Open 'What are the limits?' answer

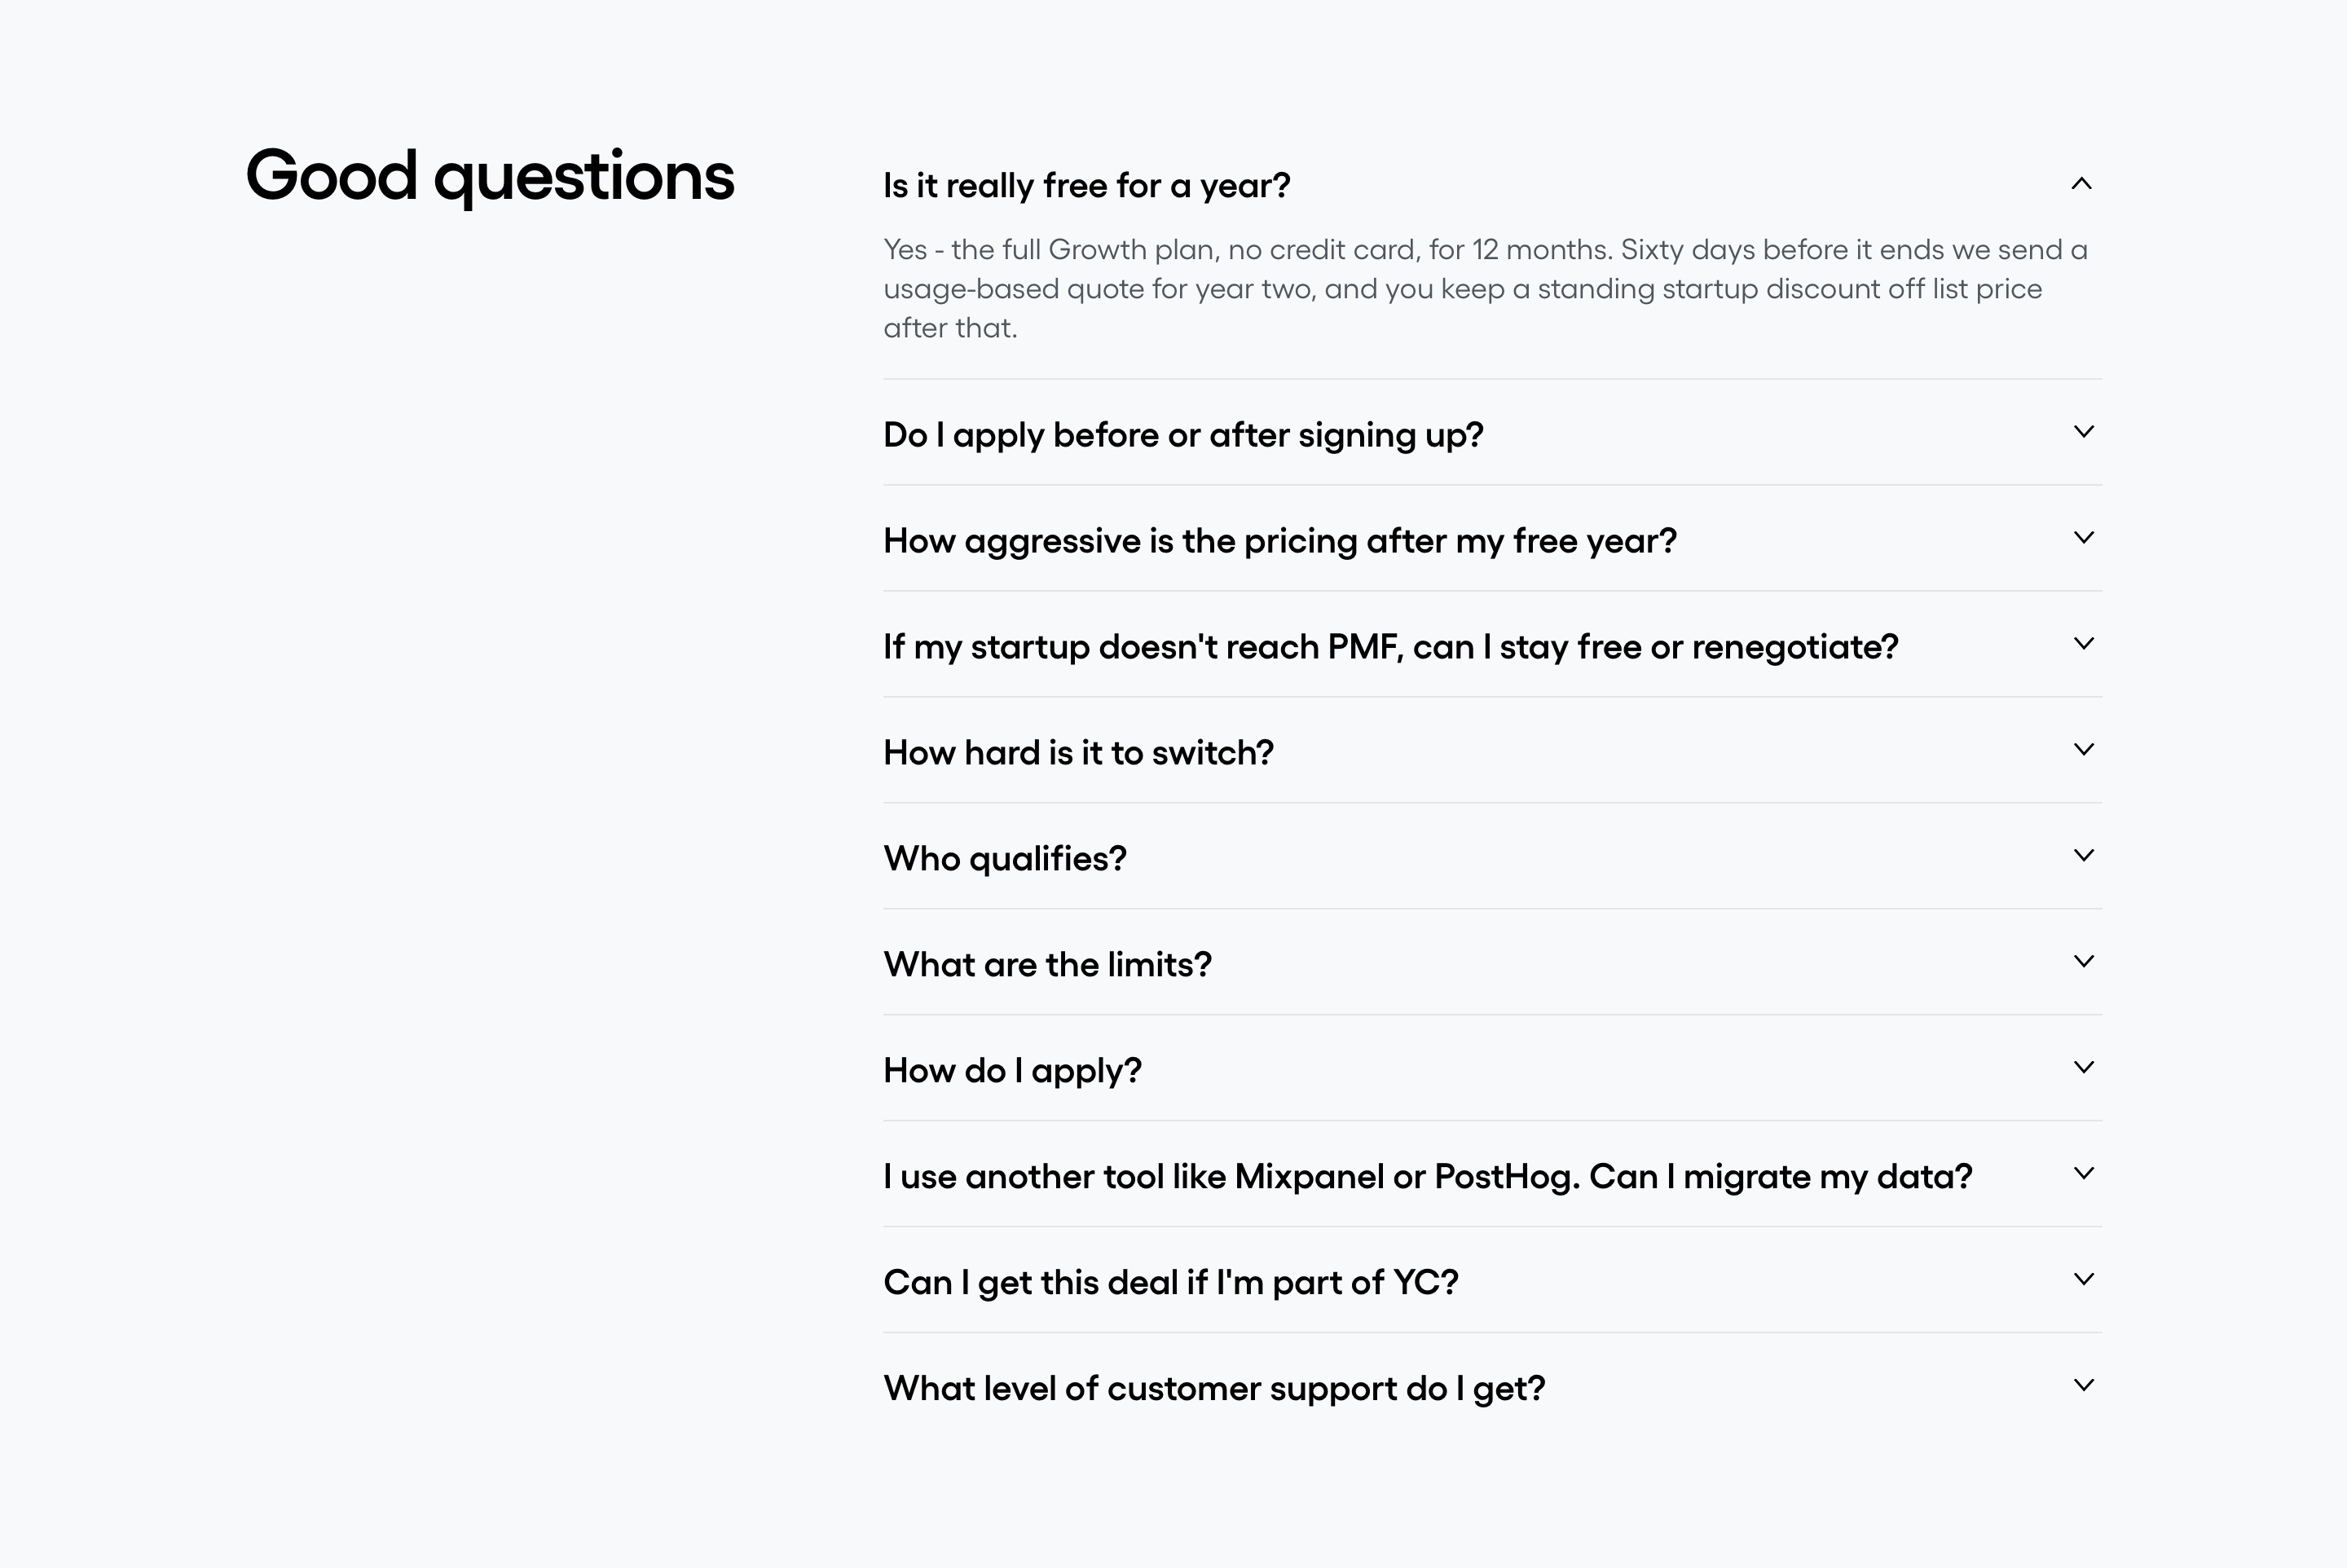pos(1047,964)
